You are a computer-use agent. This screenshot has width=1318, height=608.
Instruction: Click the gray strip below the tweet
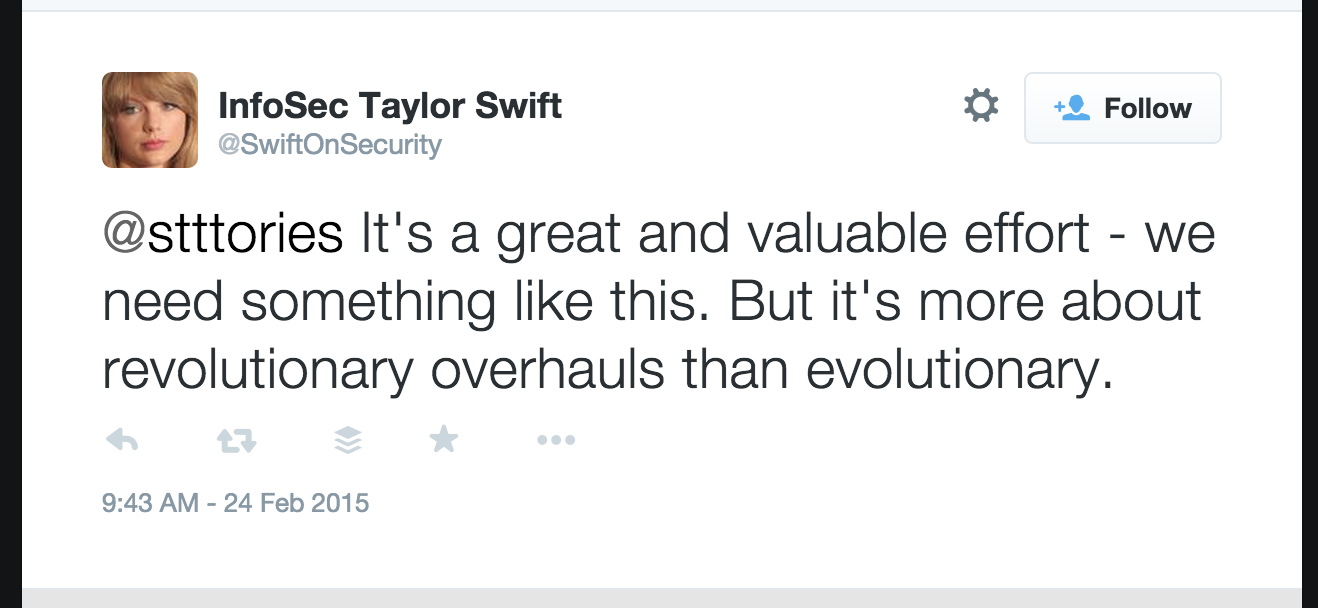tap(662, 598)
